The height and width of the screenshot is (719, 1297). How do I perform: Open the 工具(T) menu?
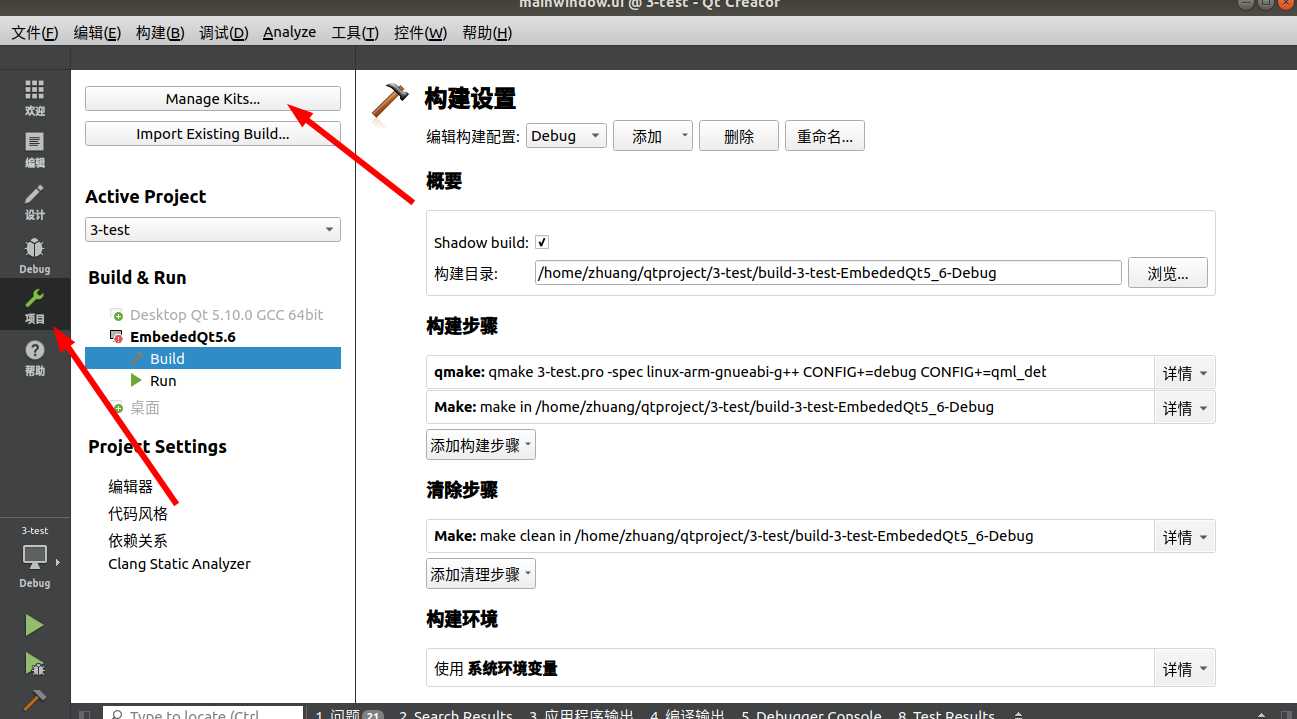[355, 33]
